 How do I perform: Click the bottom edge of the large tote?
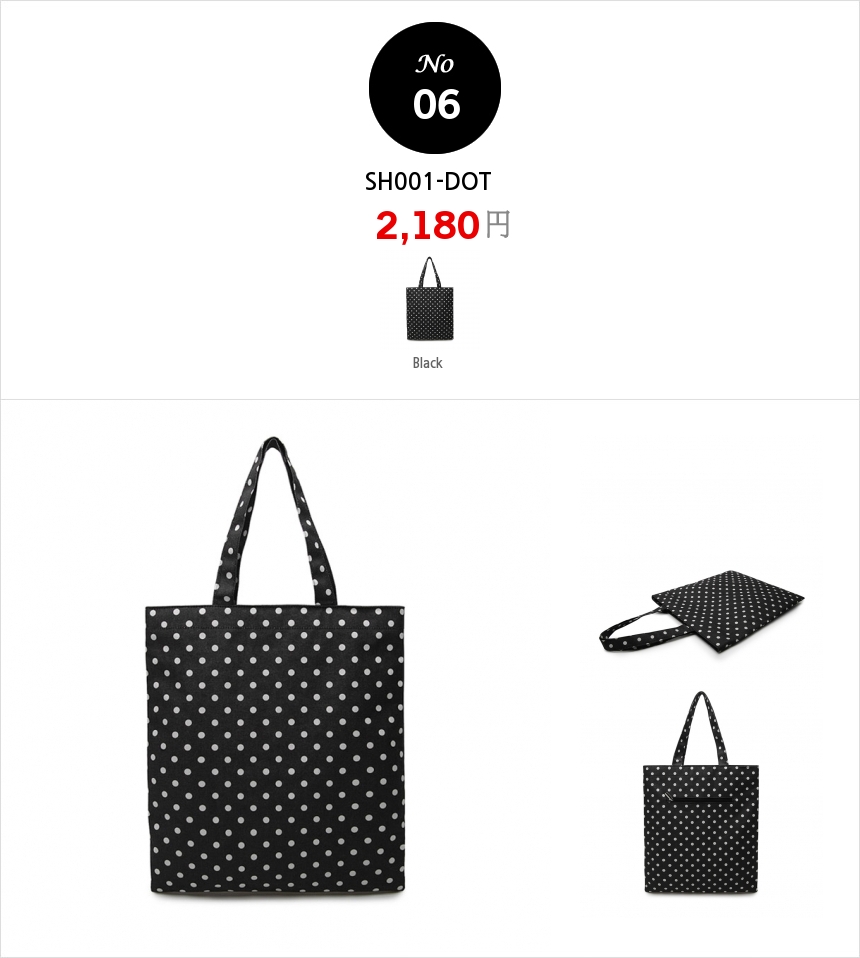[x=278, y=893]
